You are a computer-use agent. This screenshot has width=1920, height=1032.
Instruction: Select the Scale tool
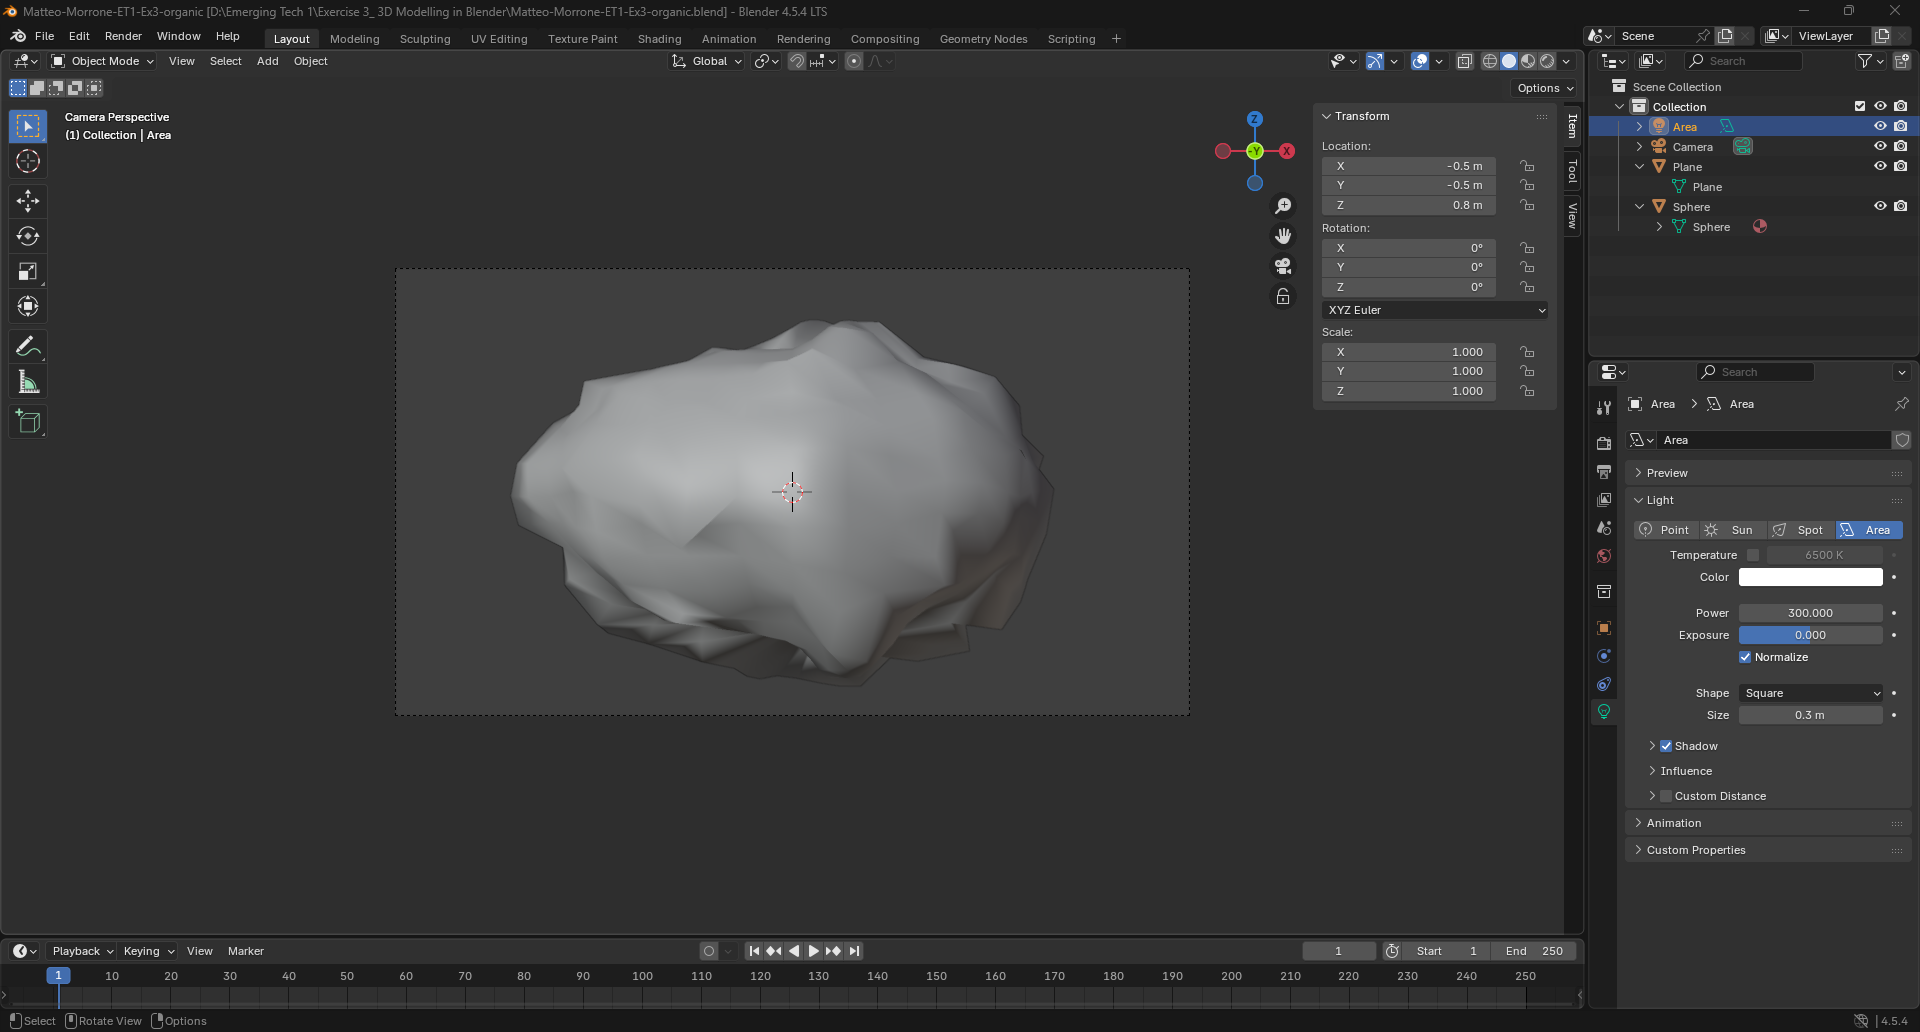pyautogui.click(x=28, y=271)
